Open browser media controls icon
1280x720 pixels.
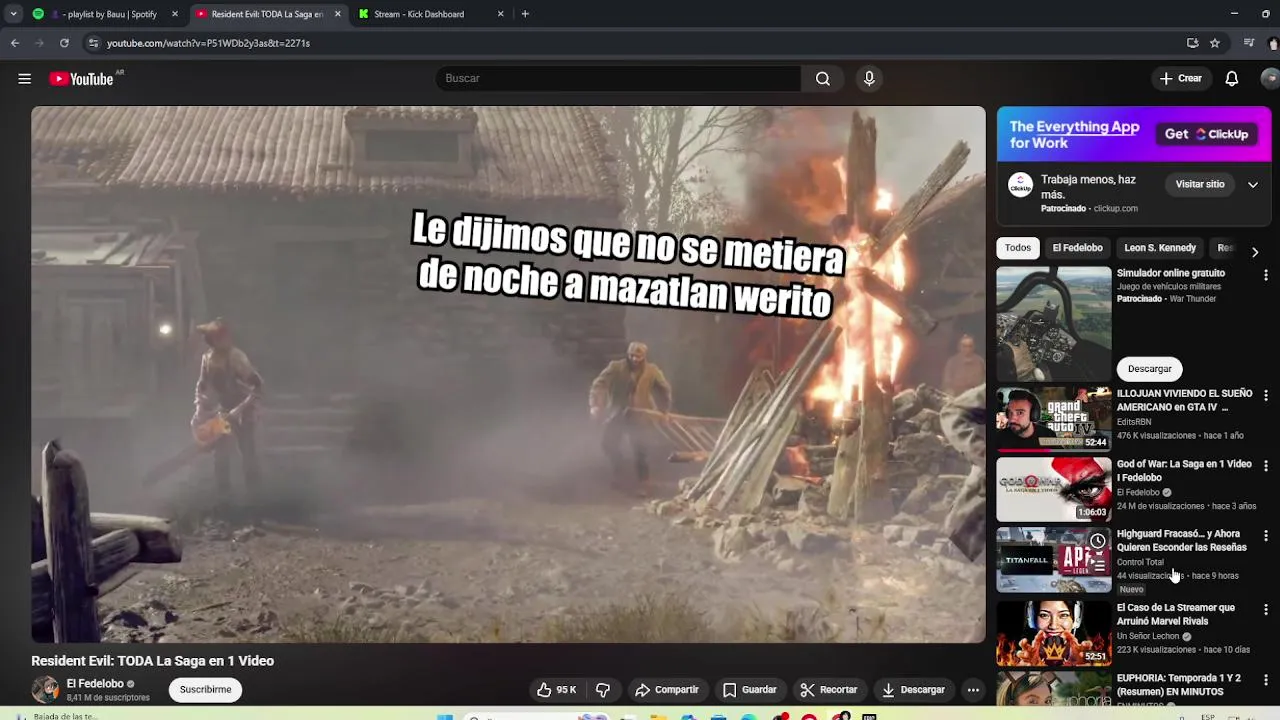coord(1249,43)
